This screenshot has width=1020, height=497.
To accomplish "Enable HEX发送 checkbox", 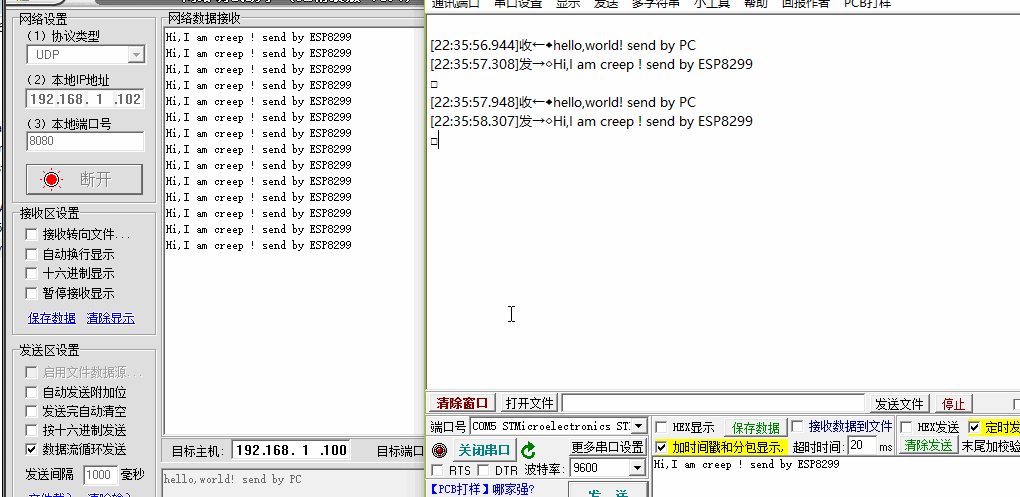I will (906, 427).
